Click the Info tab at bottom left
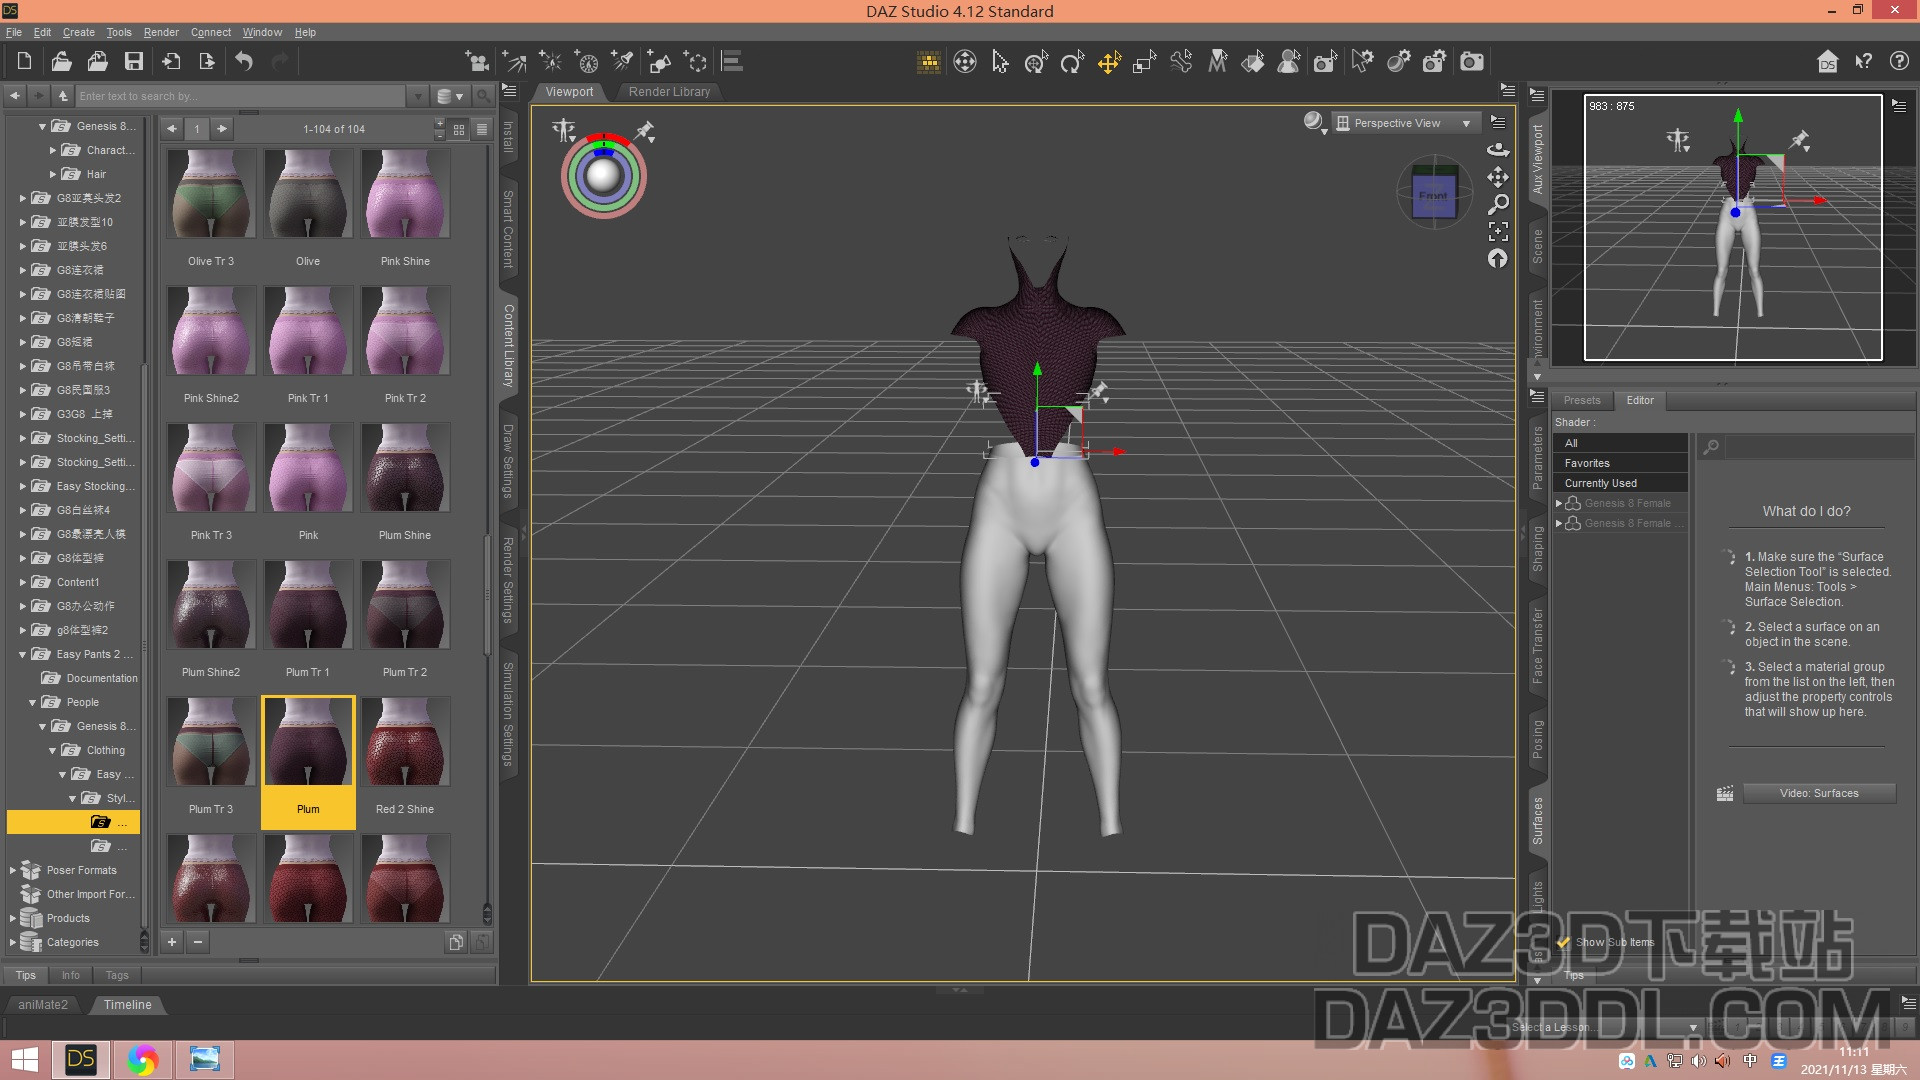1920x1080 pixels. point(70,975)
